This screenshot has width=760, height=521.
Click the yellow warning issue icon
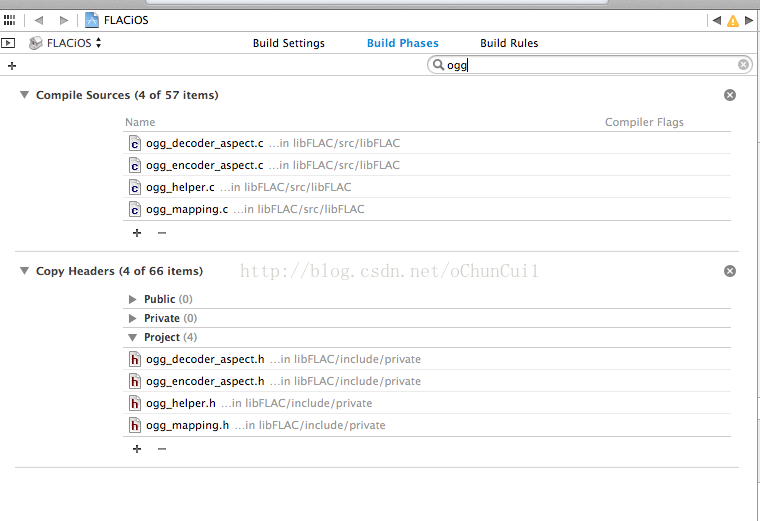pyautogui.click(x=733, y=20)
